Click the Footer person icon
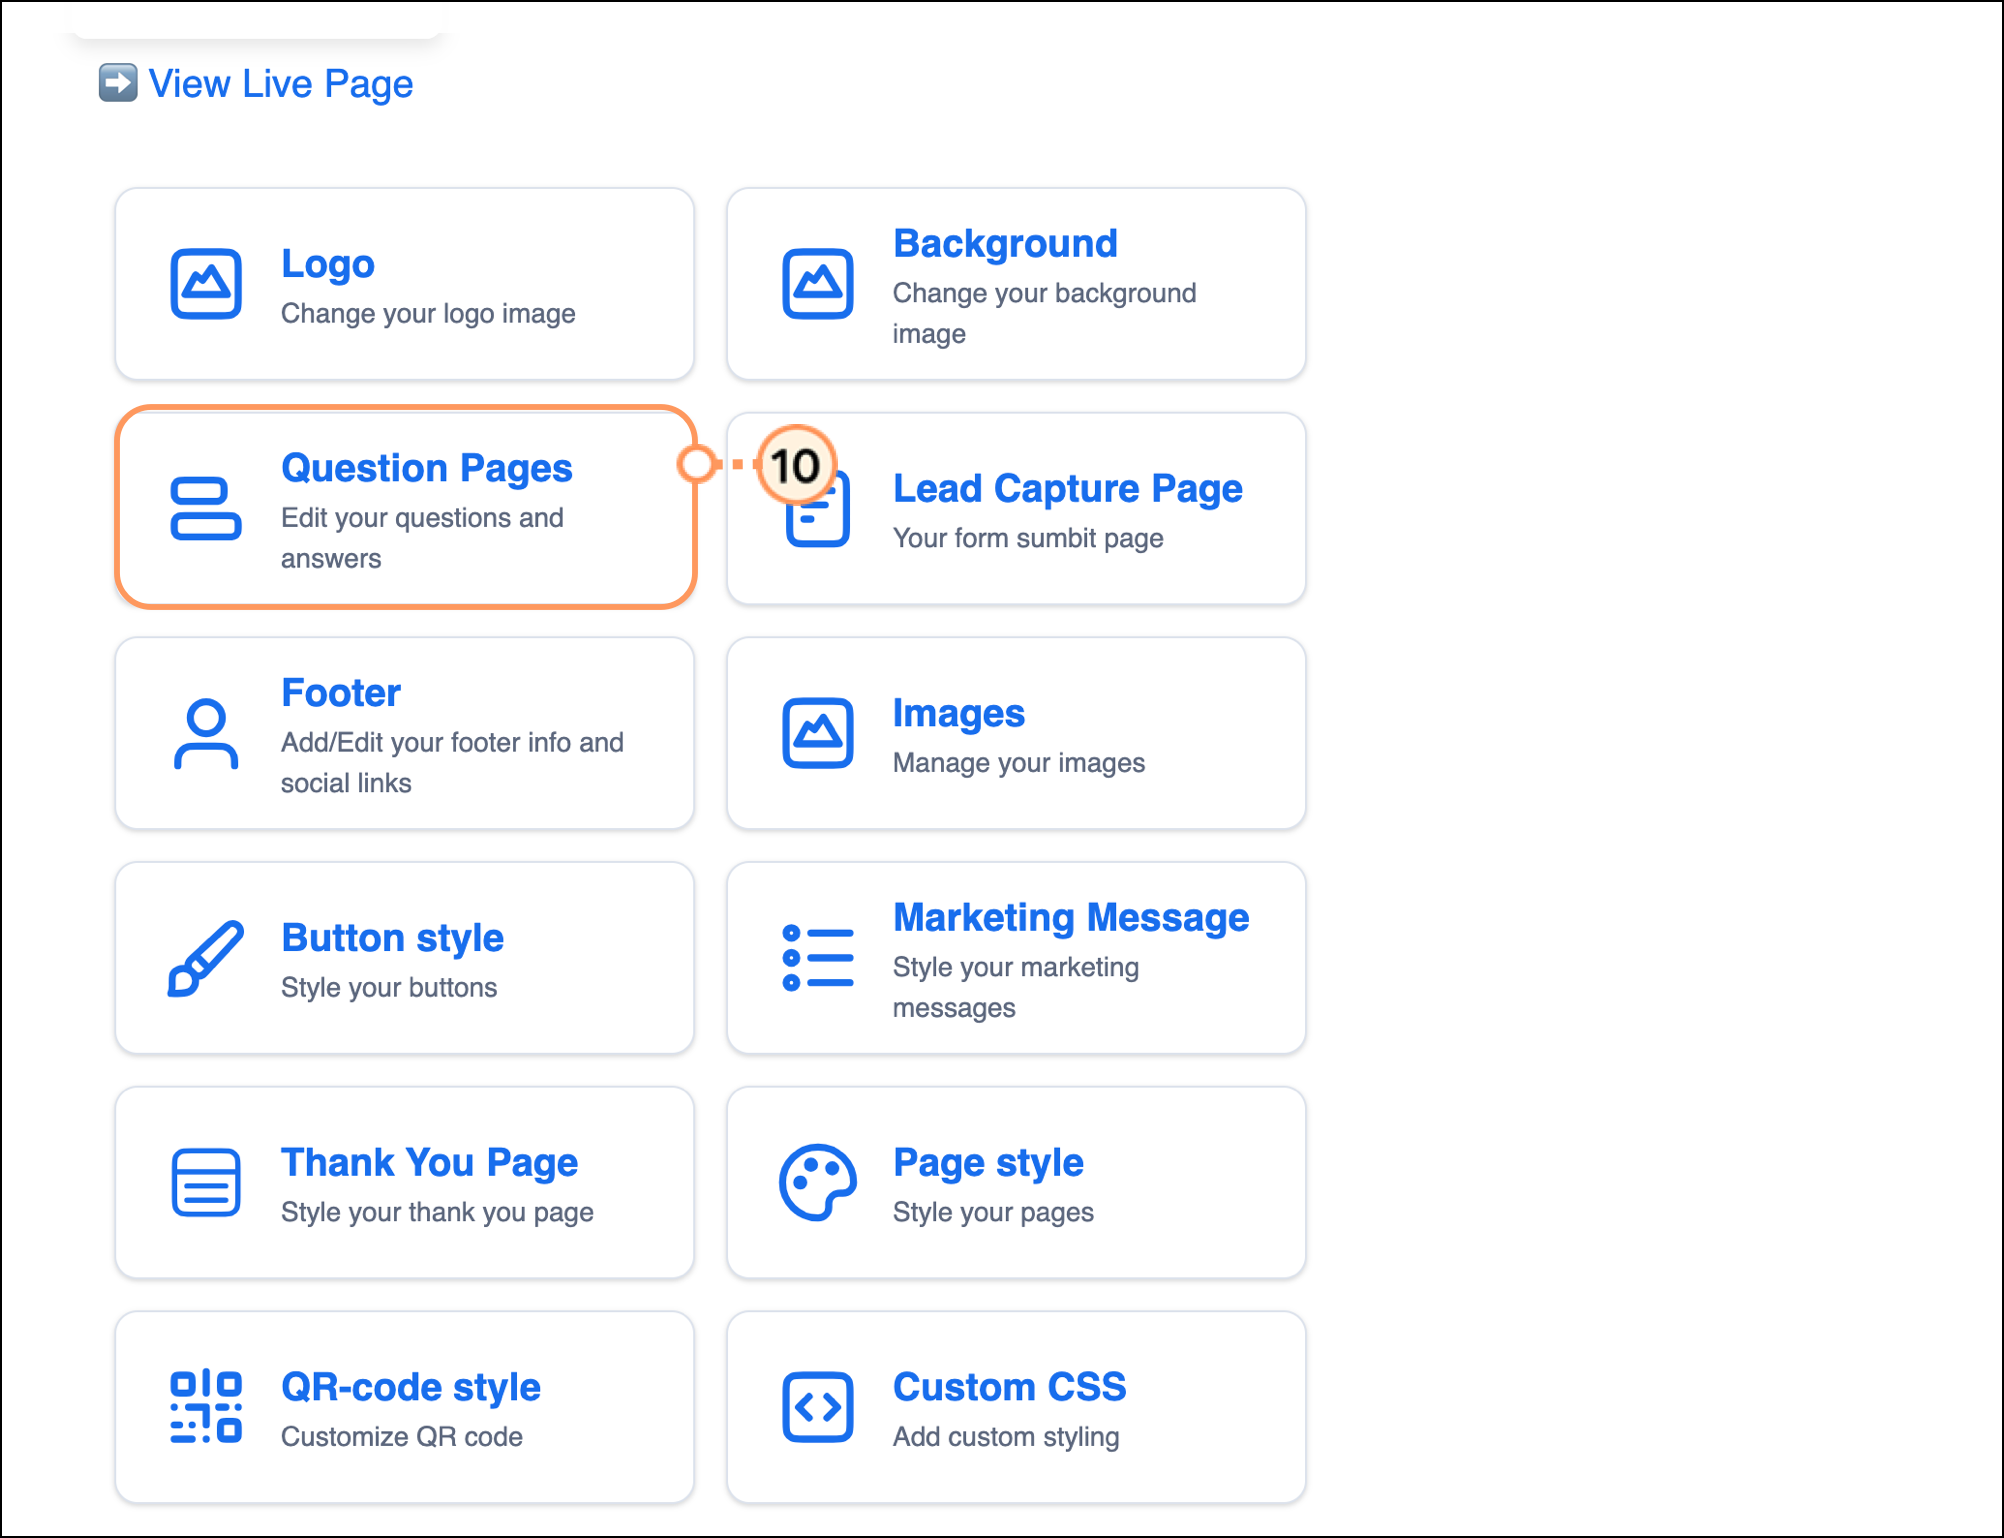Viewport: 2004px width, 1538px height. tap(206, 734)
